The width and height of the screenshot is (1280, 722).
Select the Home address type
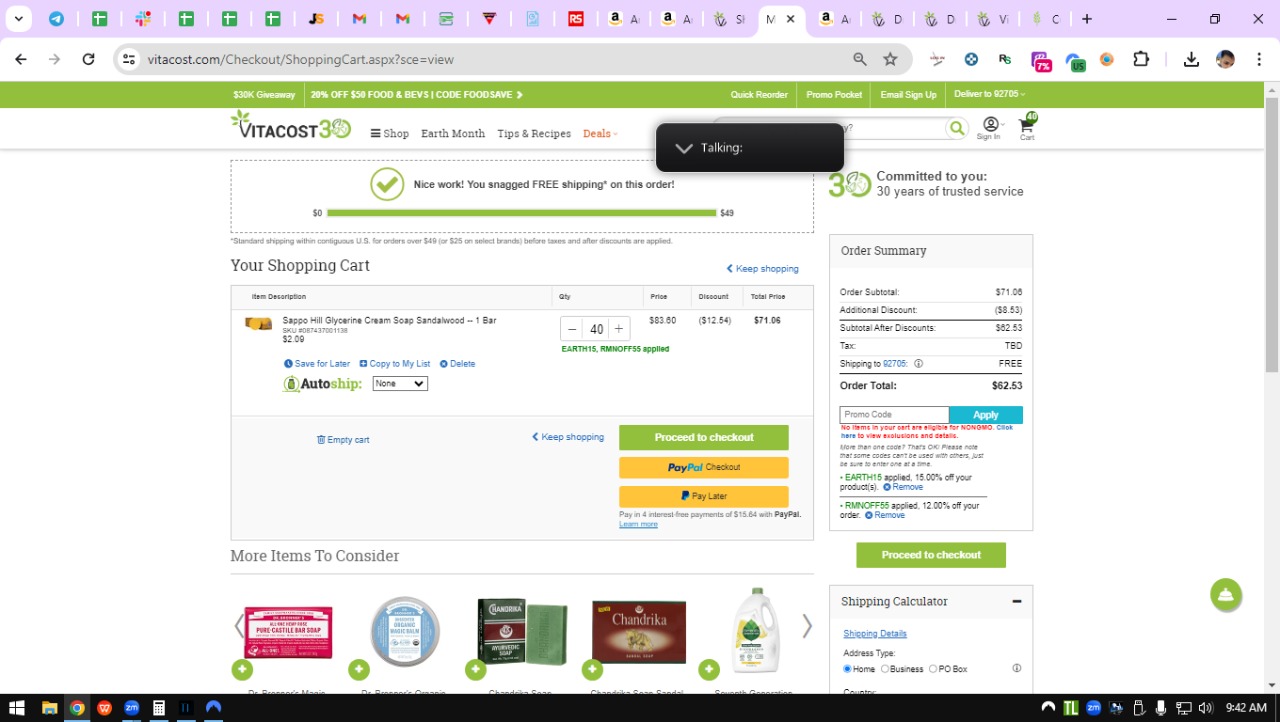[848, 669]
